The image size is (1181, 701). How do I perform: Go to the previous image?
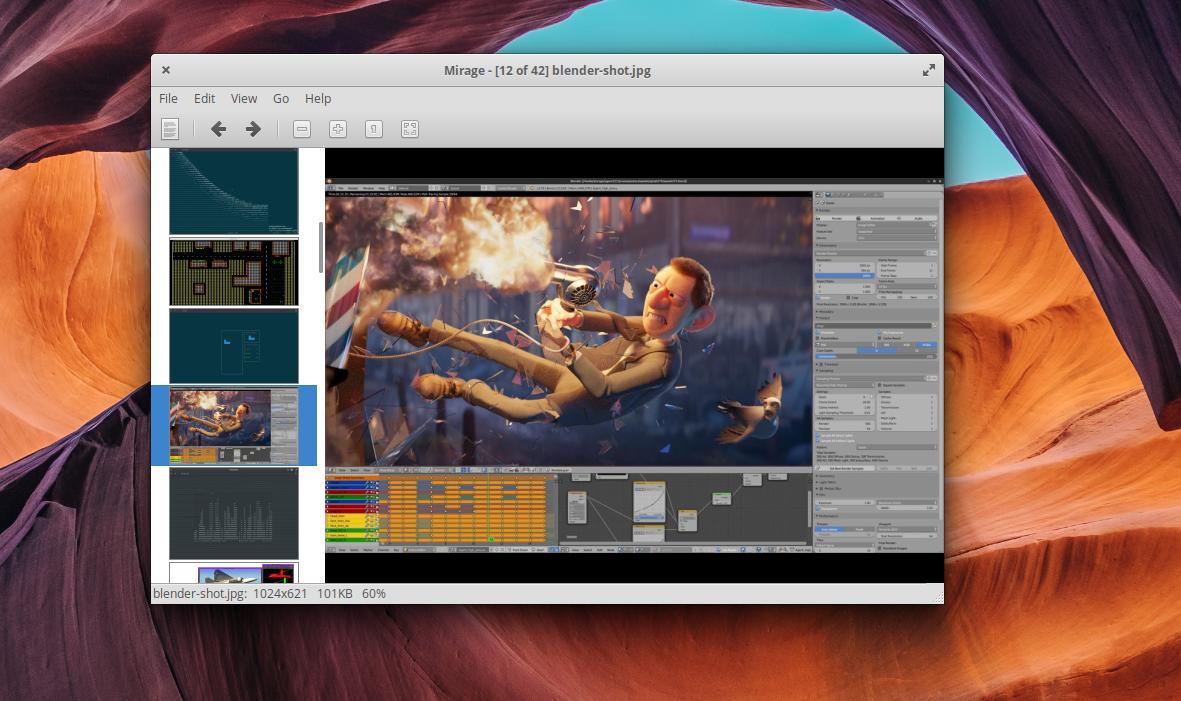pyautogui.click(x=218, y=129)
